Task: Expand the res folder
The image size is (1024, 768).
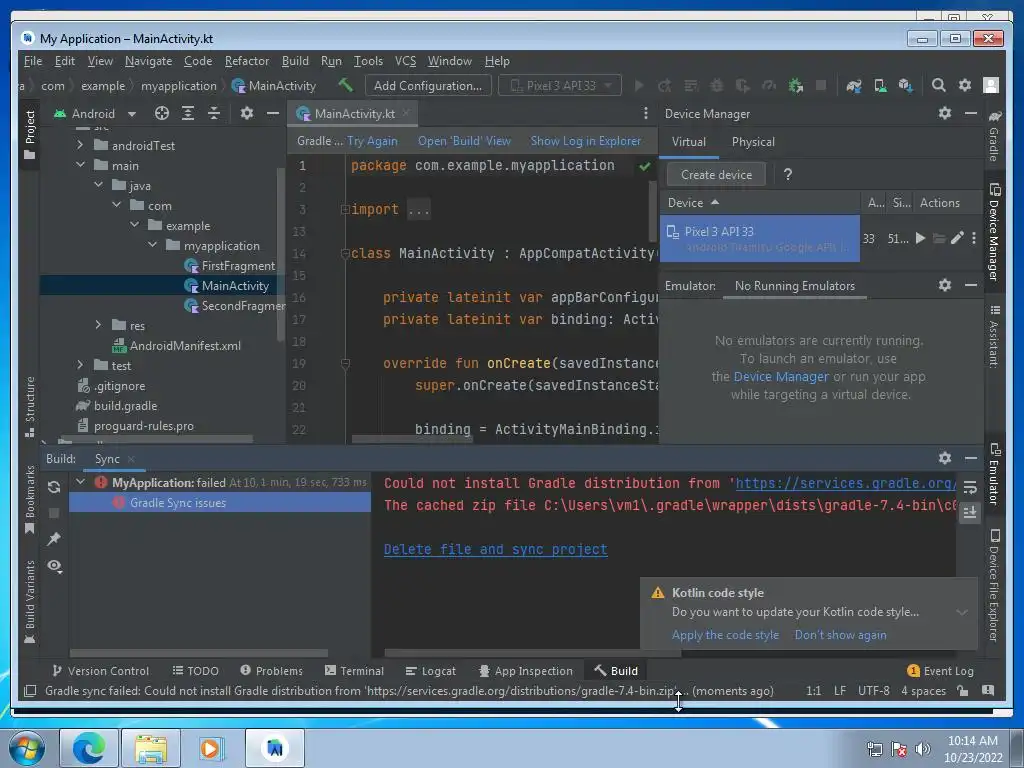Action: coord(99,325)
